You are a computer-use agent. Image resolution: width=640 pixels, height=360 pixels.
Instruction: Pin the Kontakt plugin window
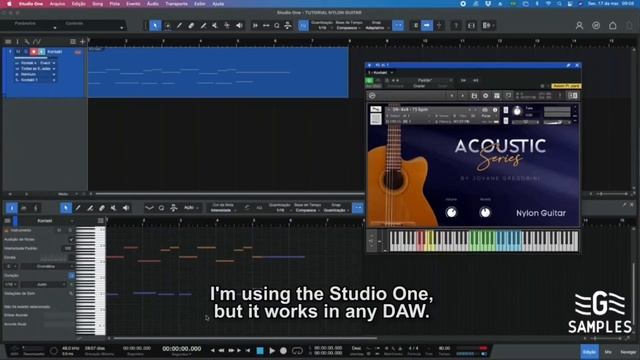[569, 65]
